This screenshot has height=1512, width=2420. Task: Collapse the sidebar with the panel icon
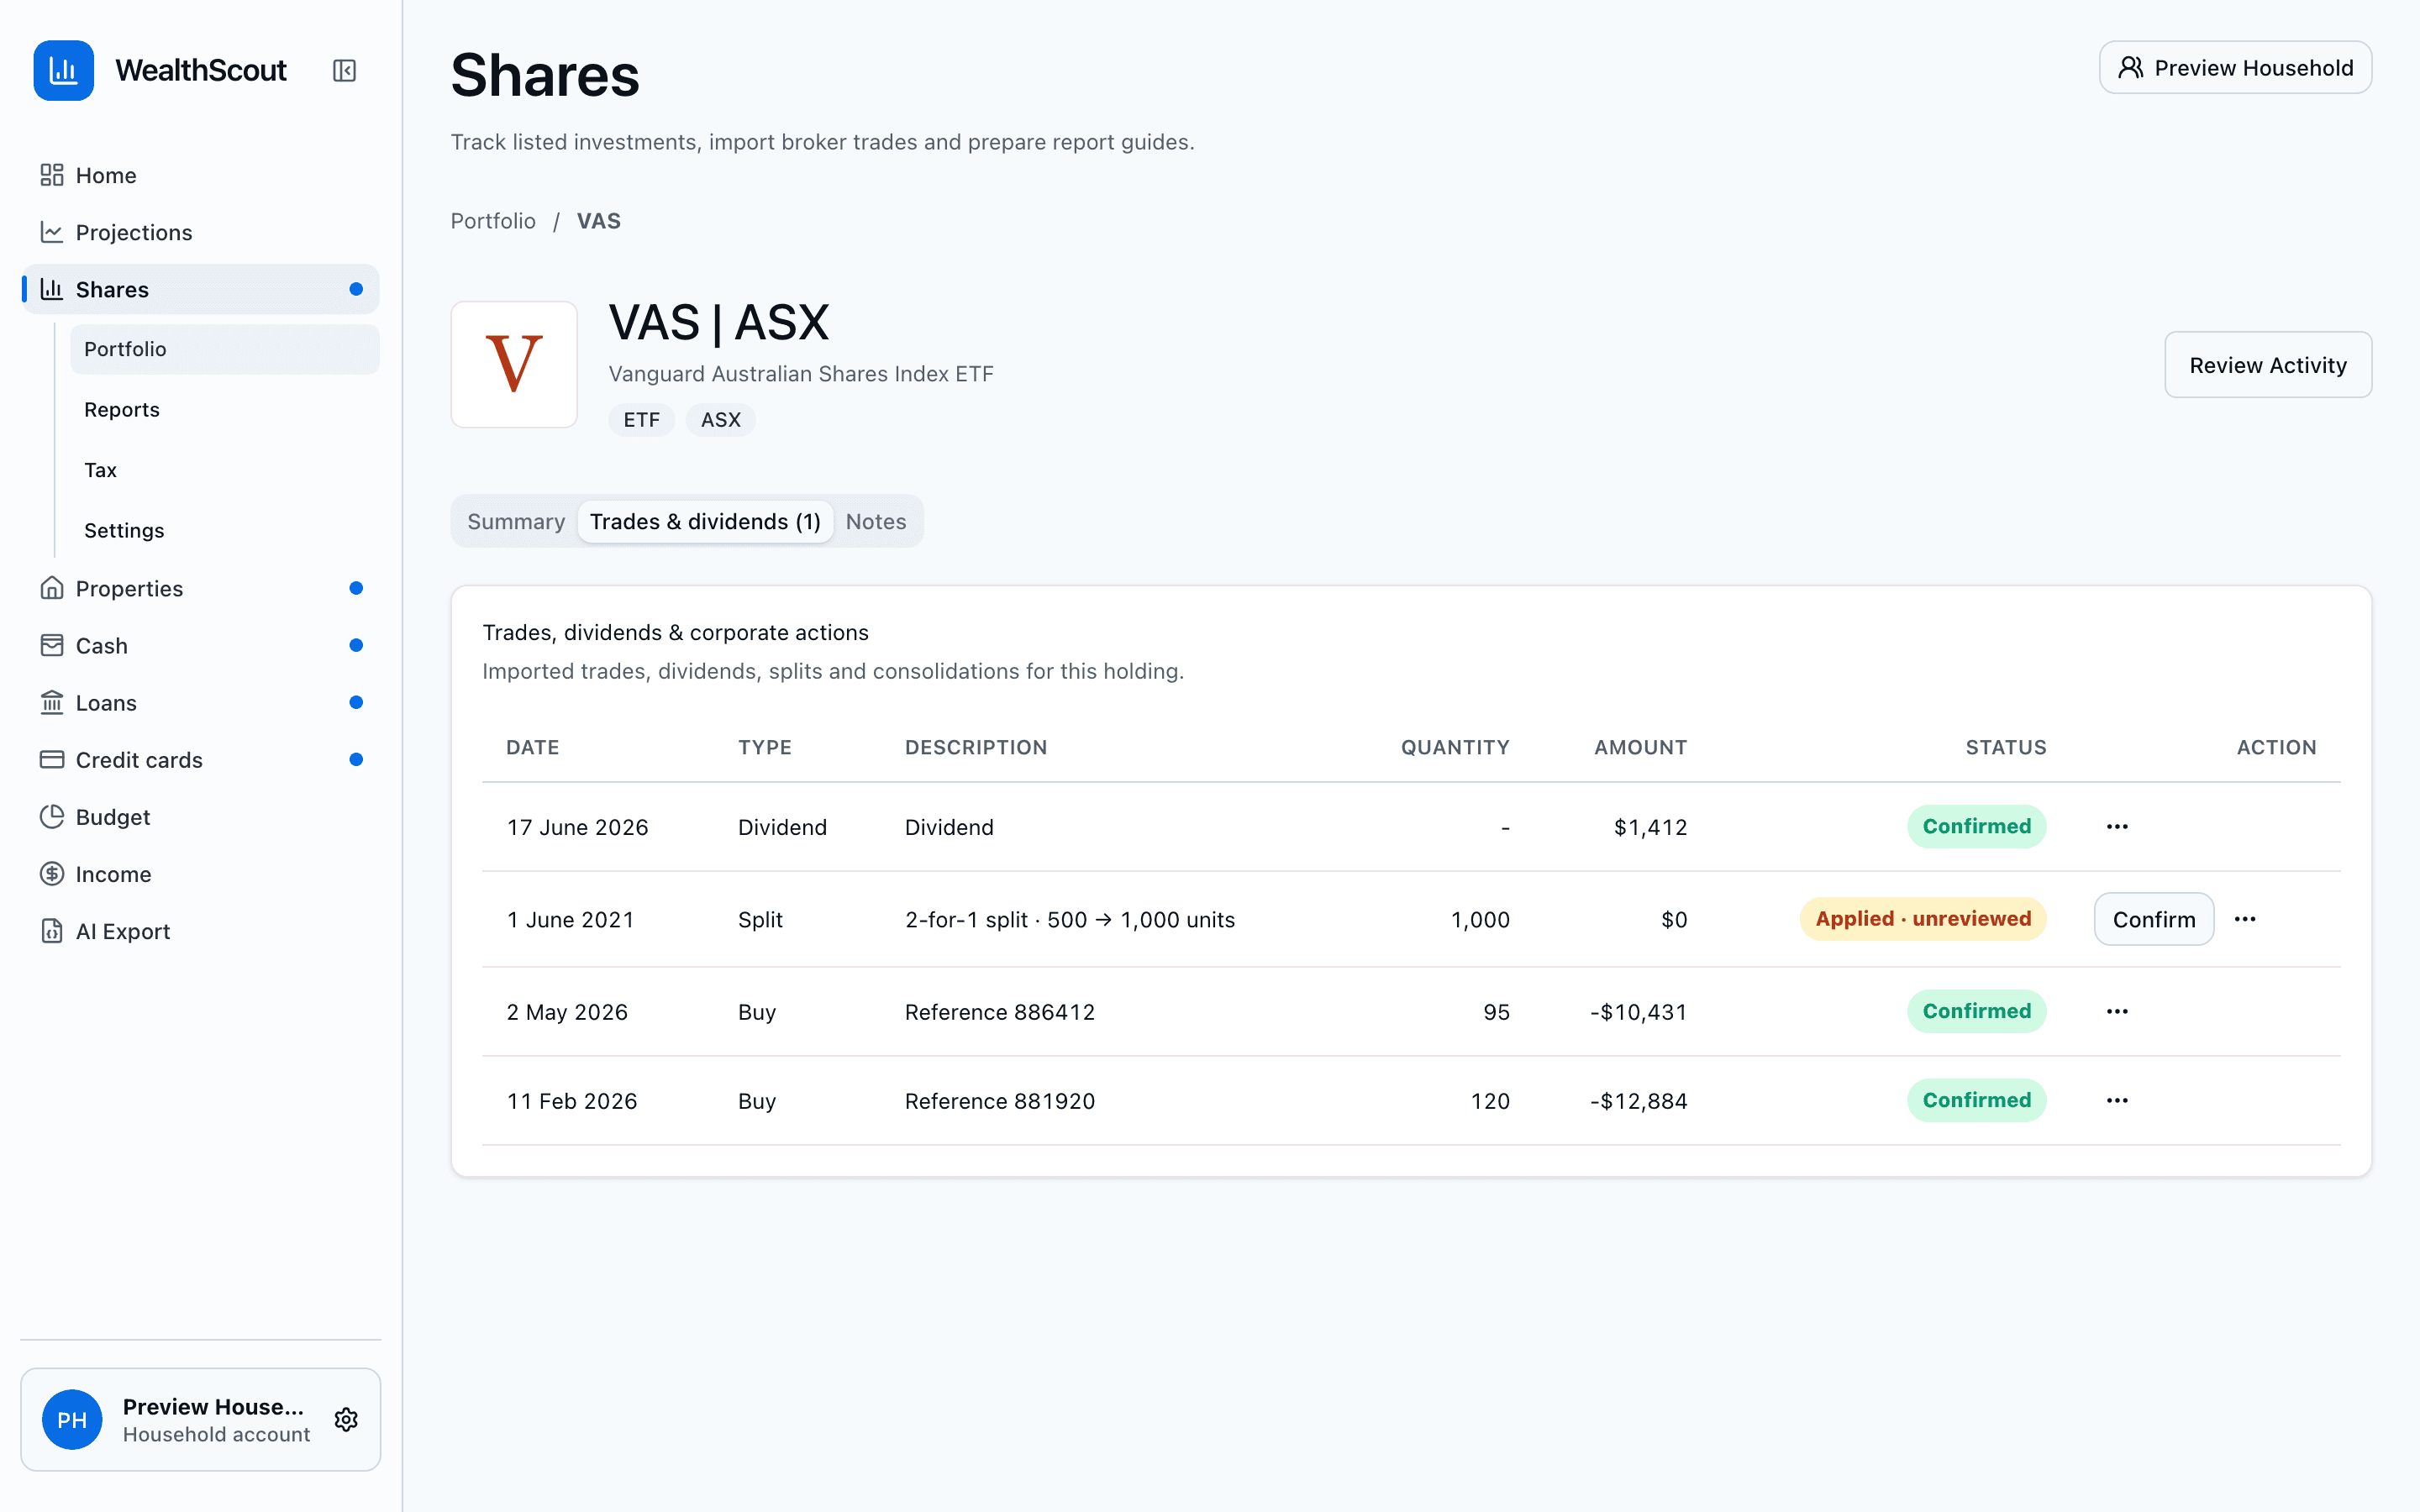pos(344,70)
